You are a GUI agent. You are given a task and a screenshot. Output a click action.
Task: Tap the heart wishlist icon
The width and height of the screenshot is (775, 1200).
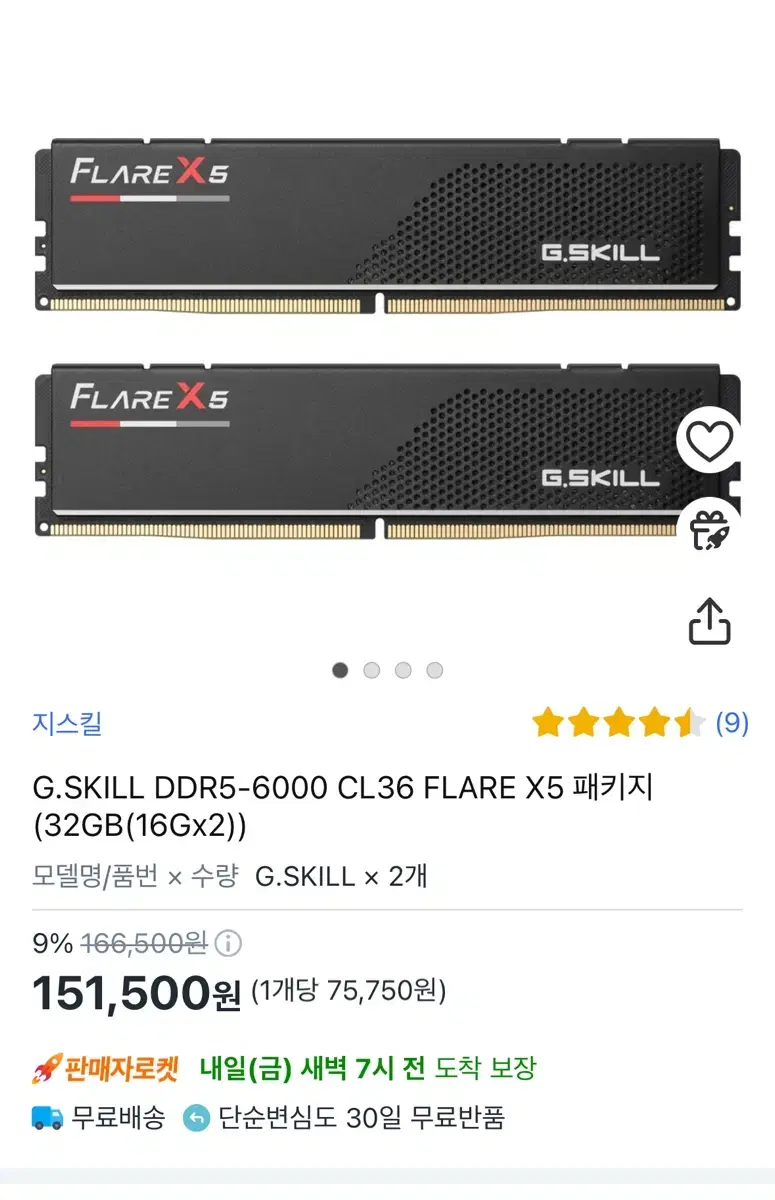(x=709, y=441)
